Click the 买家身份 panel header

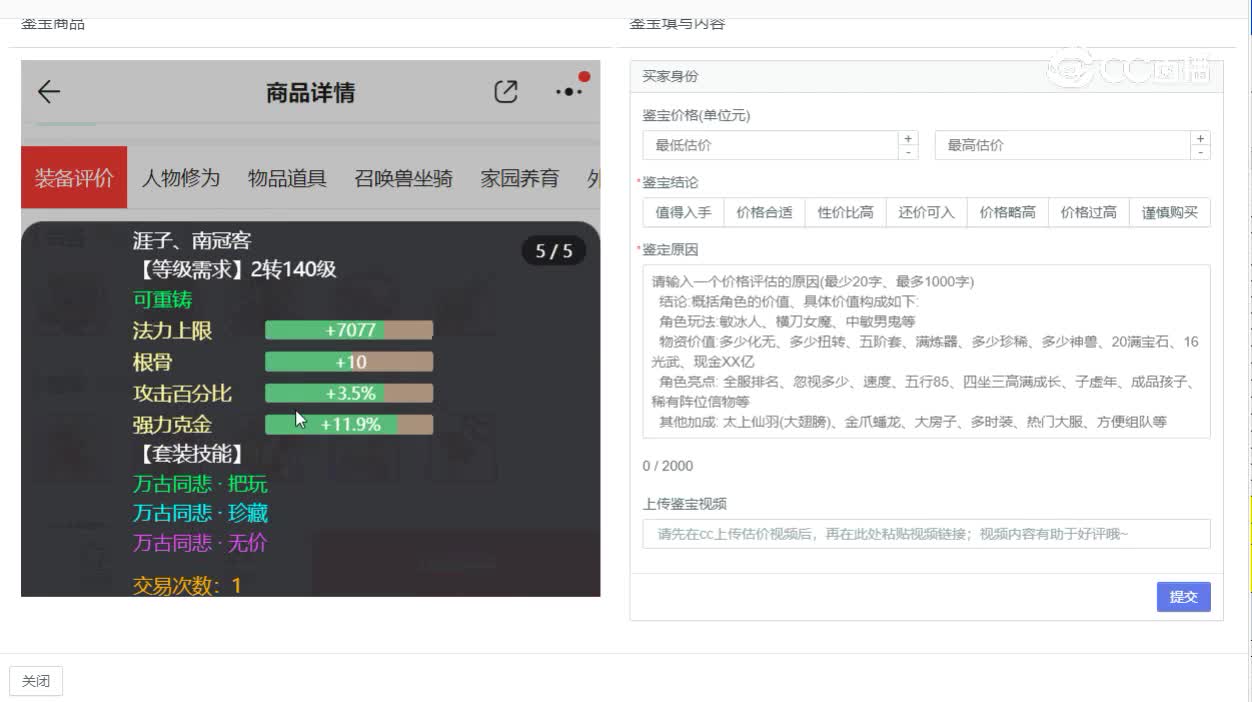coord(926,76)
